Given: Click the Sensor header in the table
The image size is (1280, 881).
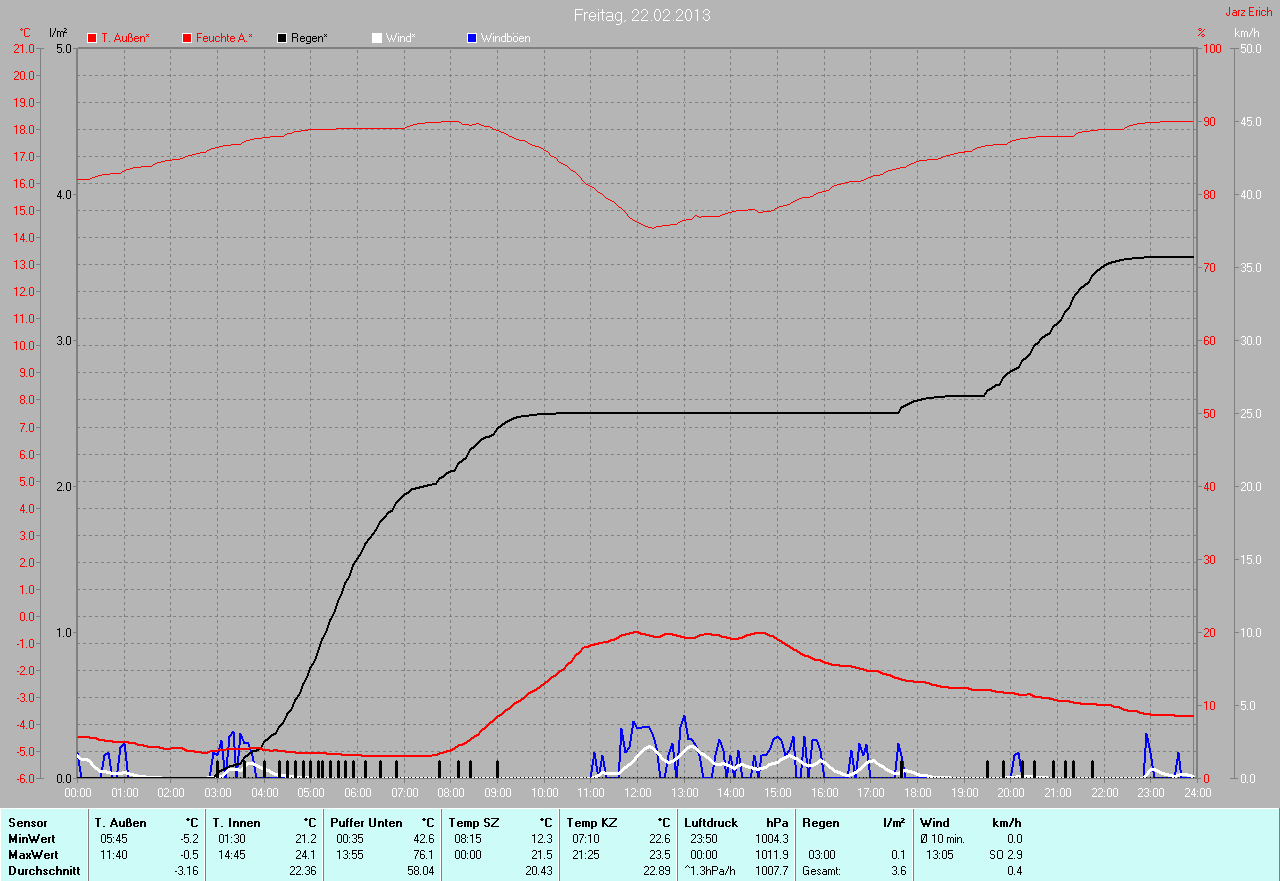Looking at the screenshot, I should (x=27, y=823).
